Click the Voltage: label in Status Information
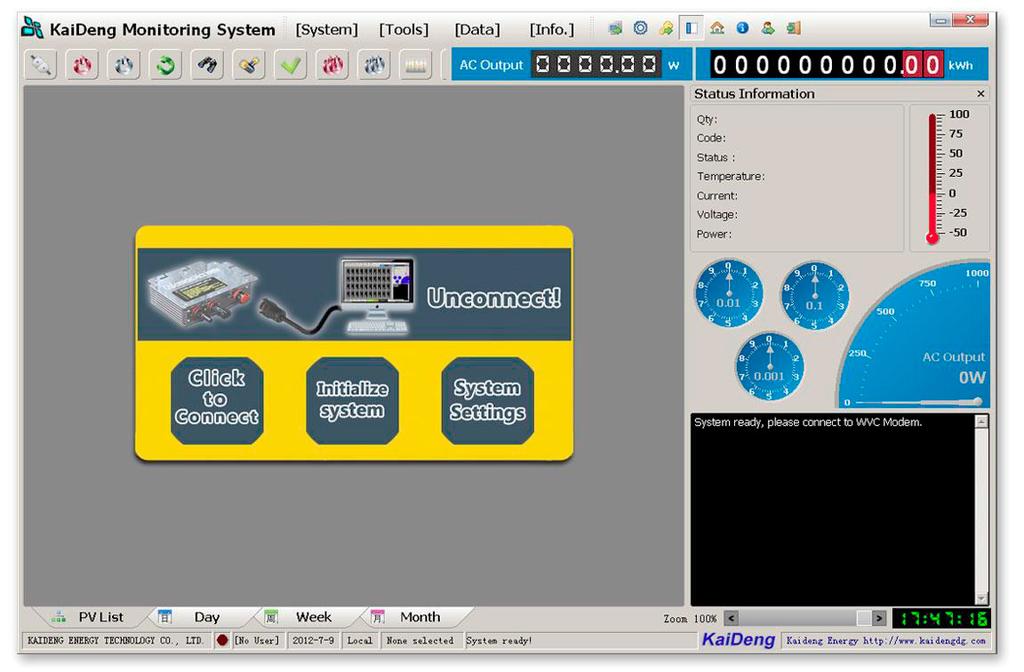The height and width of the screenshot is (672, 1024). tap(717, 214)
